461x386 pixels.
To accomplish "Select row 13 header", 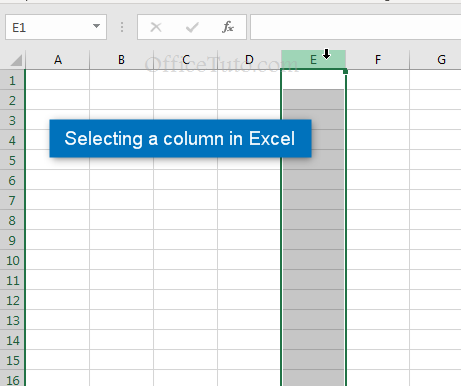I will click(12, 320).
